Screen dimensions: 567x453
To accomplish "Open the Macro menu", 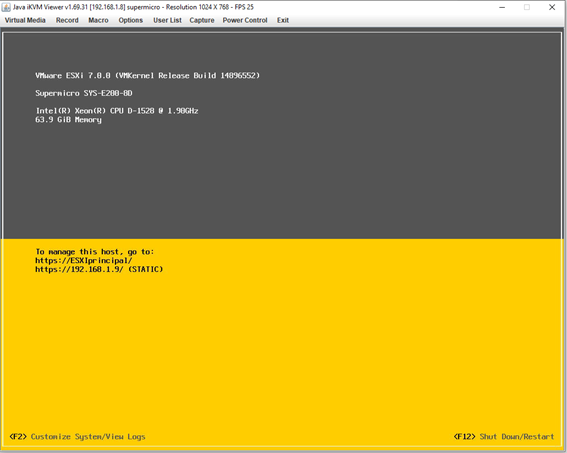I will (98, 20).
